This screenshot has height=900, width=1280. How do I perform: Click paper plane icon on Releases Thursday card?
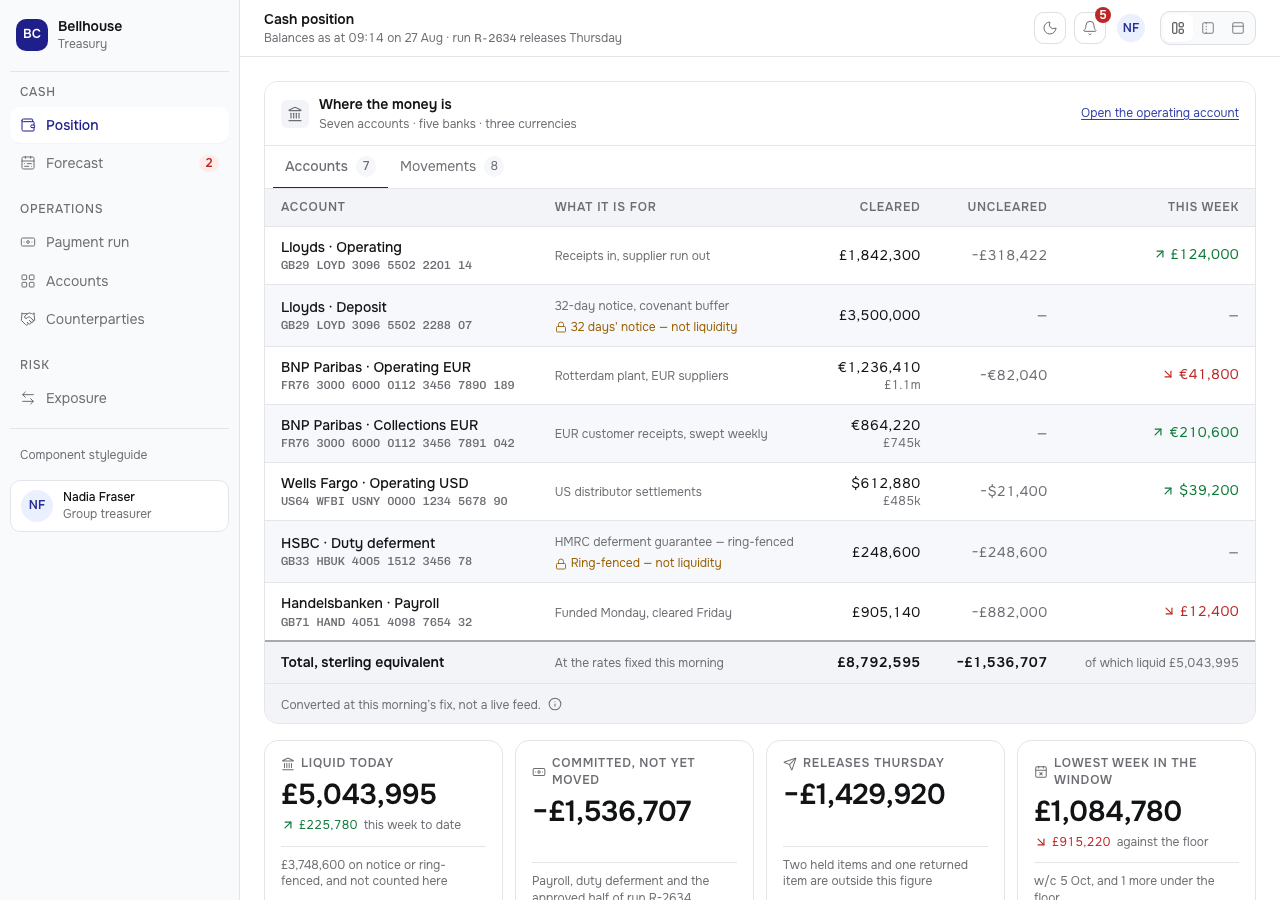click(790, 763)
